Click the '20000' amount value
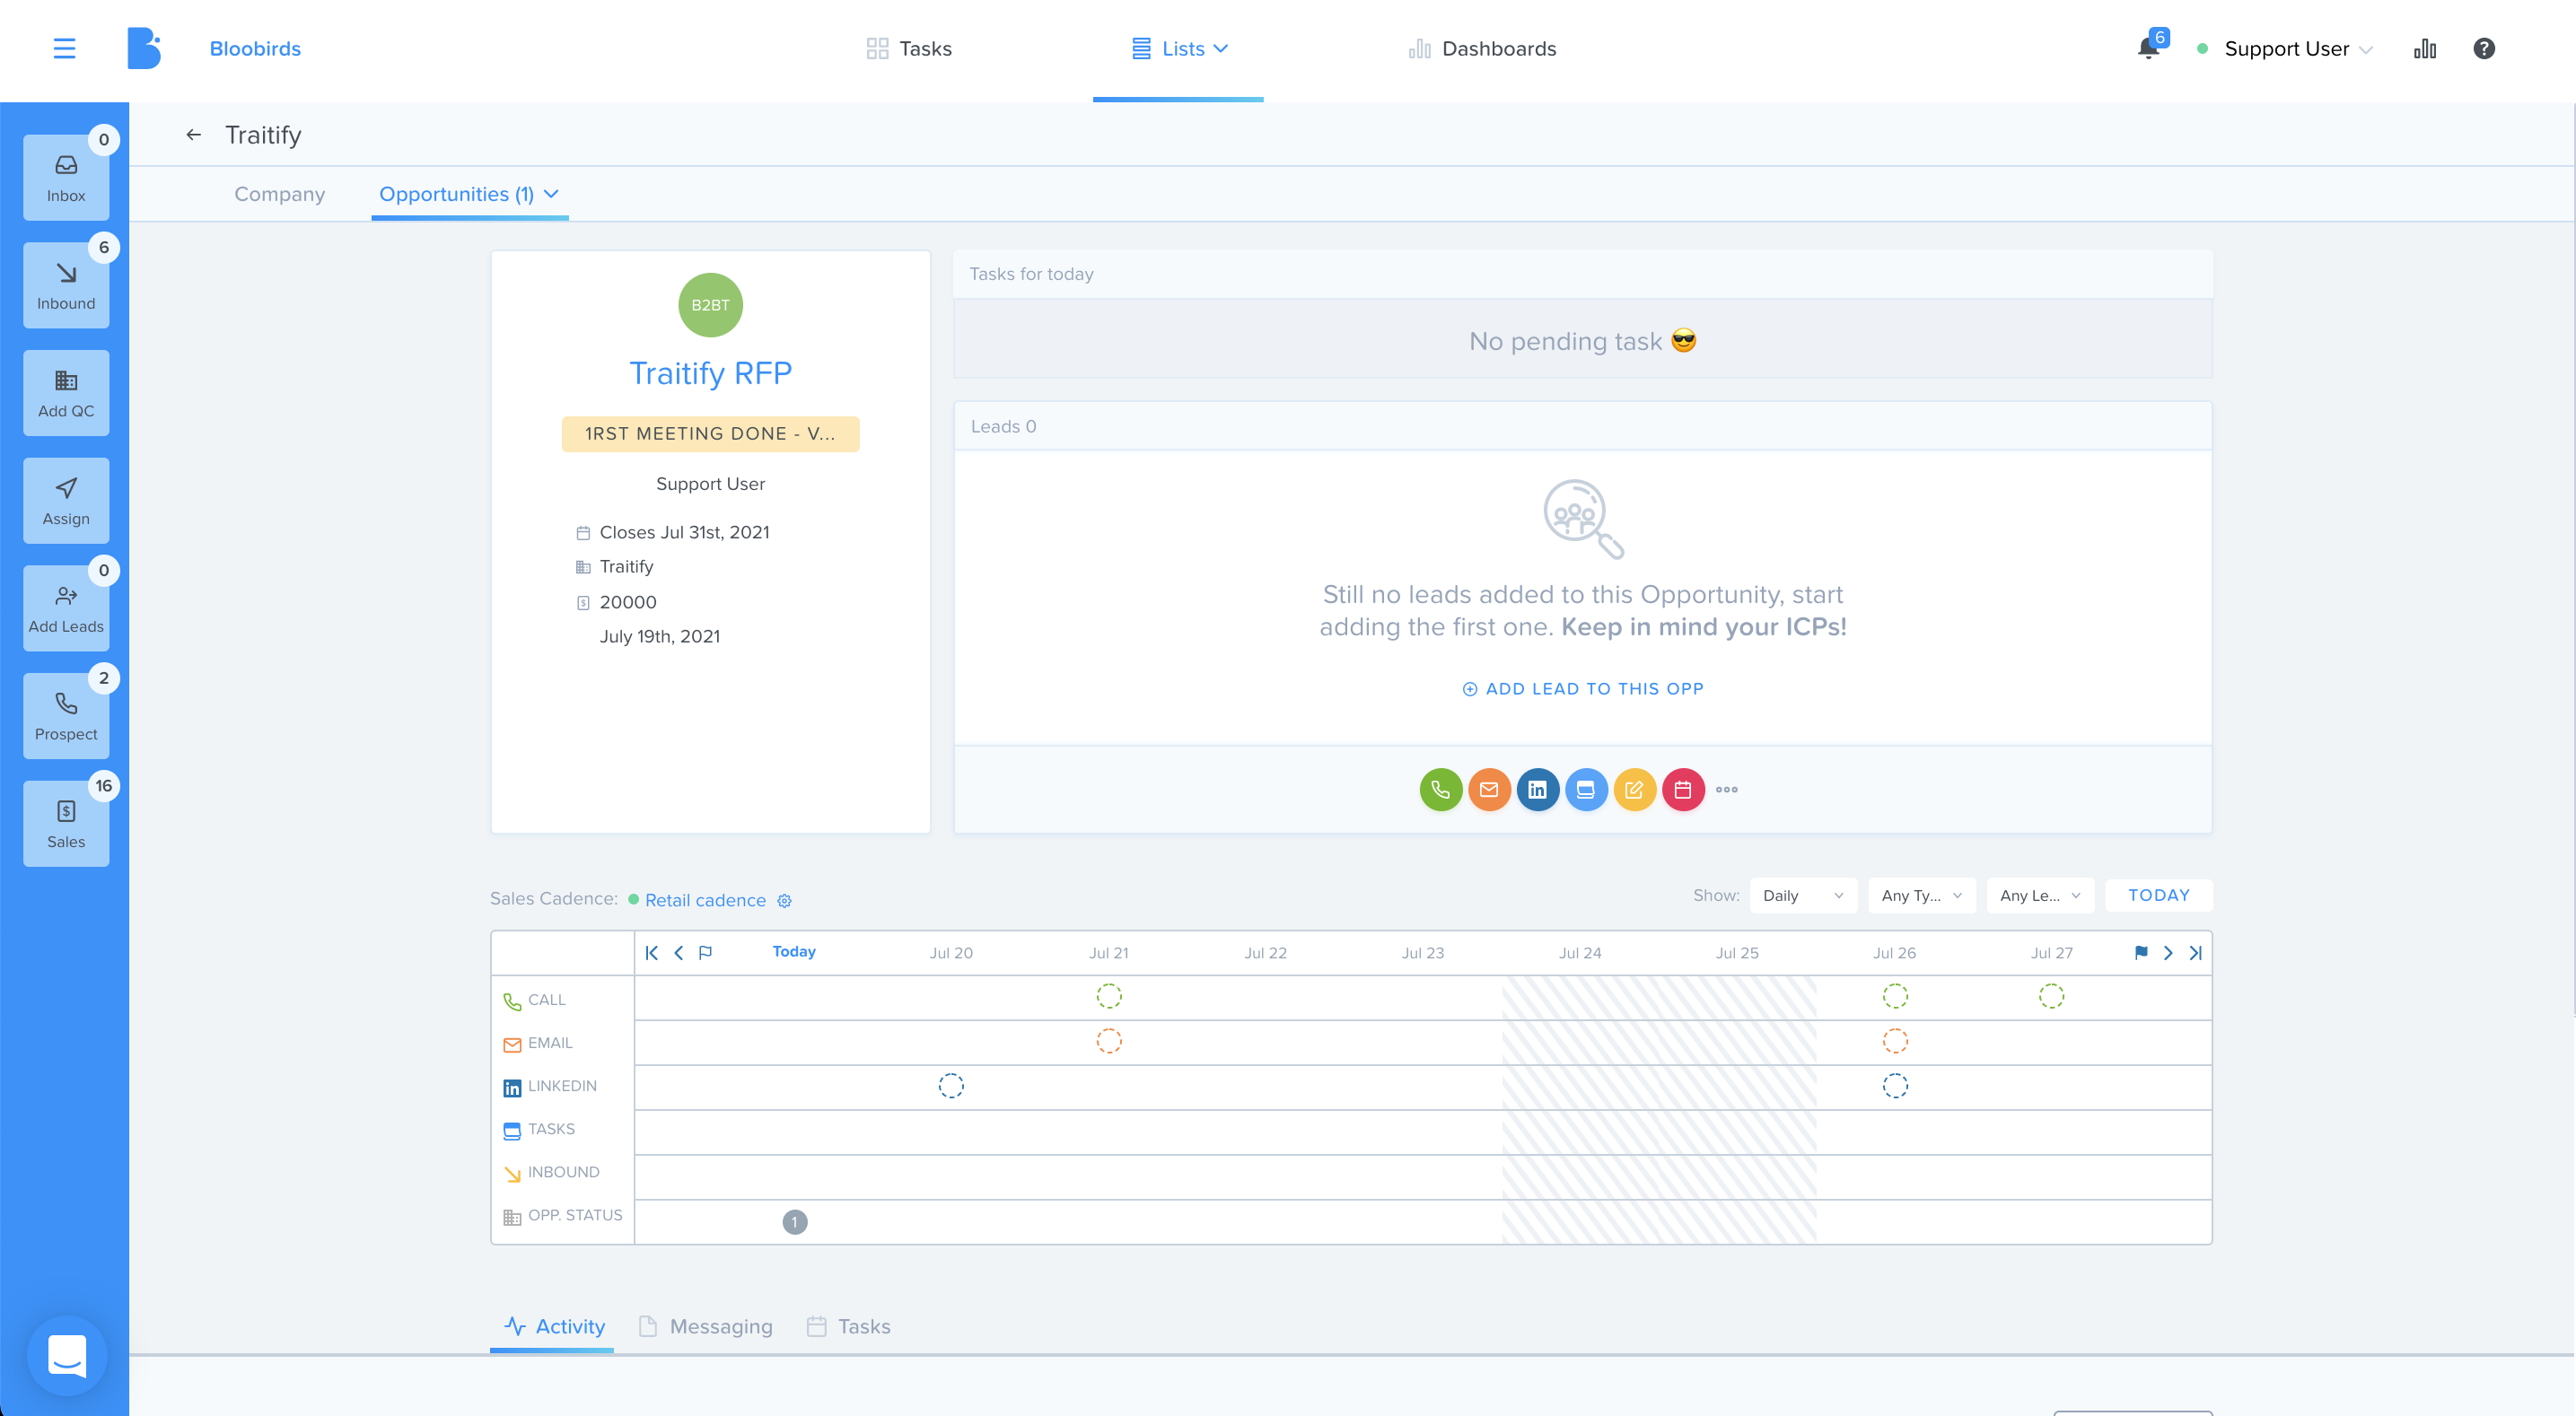Image resolution: width=2576 pixels, height=1416 pixels. pos(627,601)
